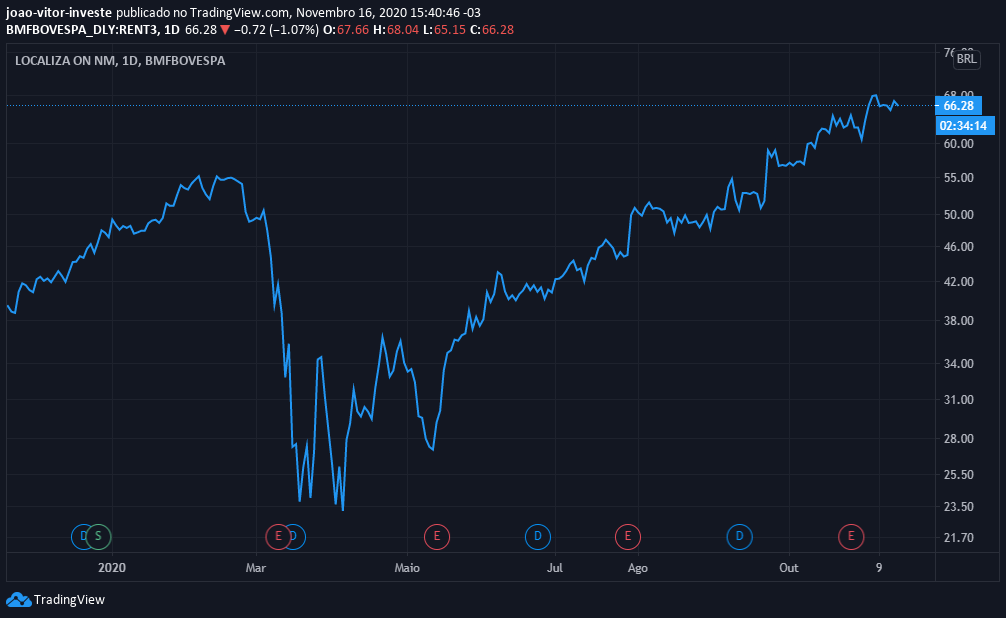This screenshot has height=618, width=1006.
Task: Click the Ago time axis label
Action: (638, 567)
